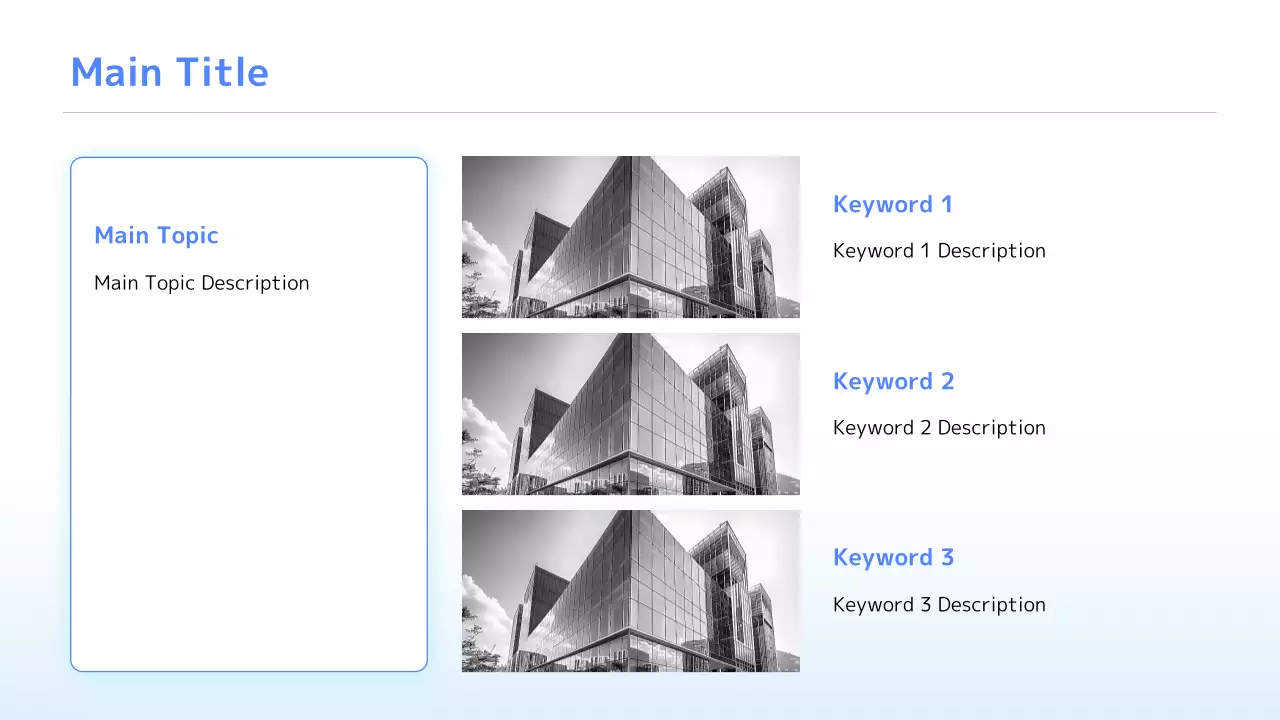Click the Keyword 1 heading
The height and width of the screenshot is (720, 1280).
[892, 205]
